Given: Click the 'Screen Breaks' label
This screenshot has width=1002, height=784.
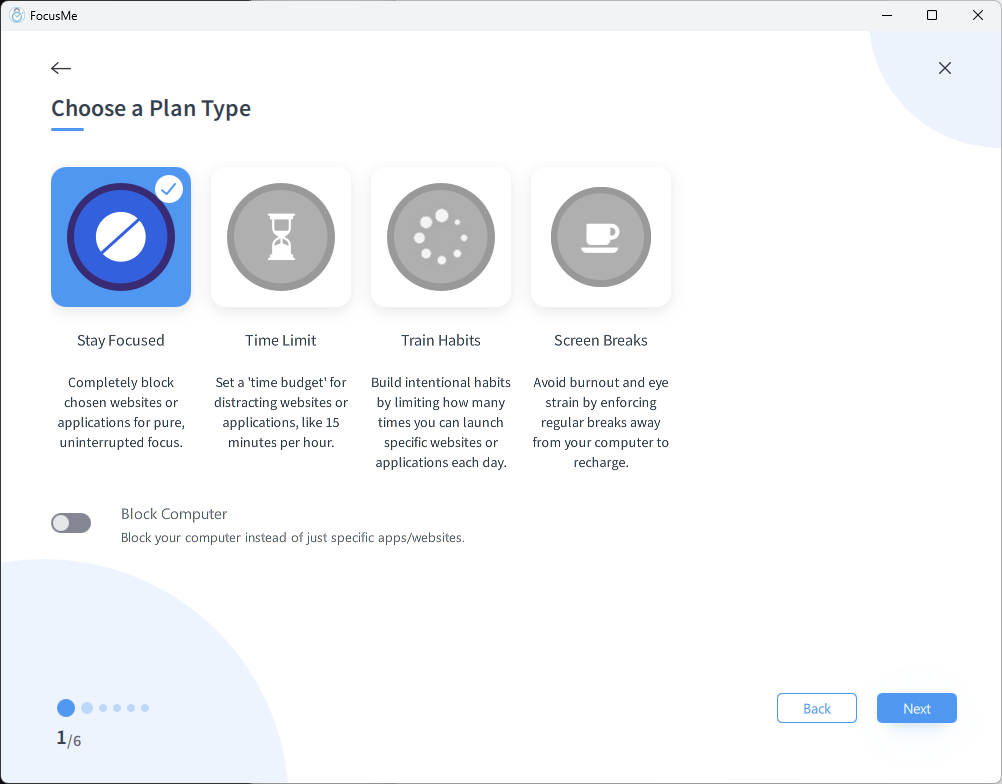Looking at the screenshot, I should (601, 341).
